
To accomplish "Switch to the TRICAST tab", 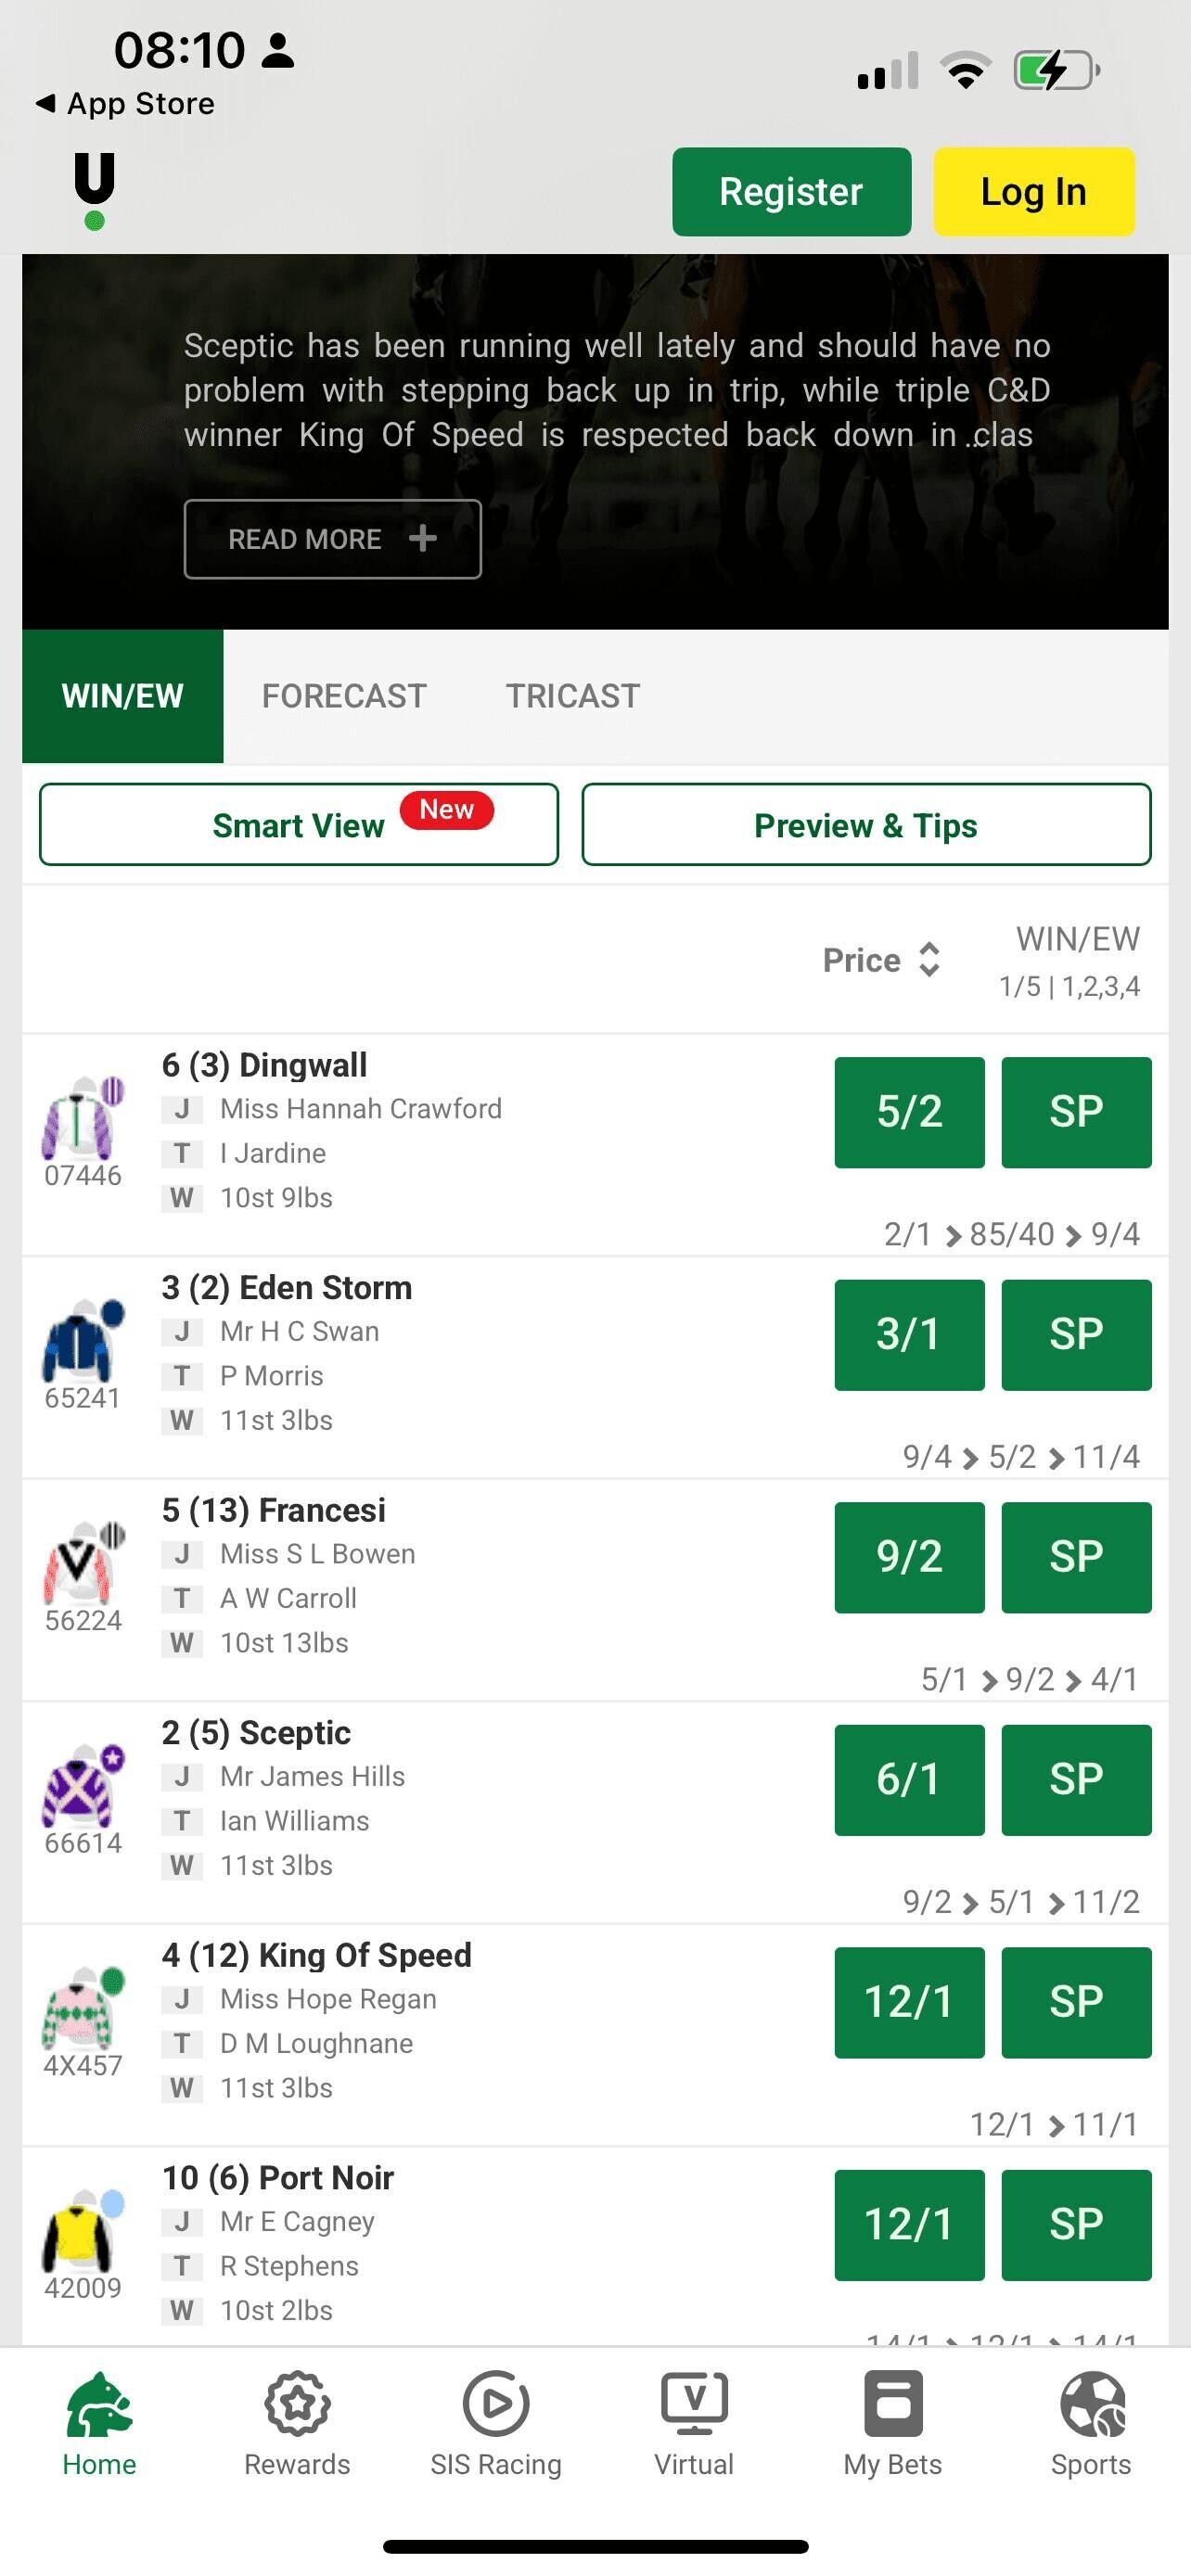I will tap(573, 696).
